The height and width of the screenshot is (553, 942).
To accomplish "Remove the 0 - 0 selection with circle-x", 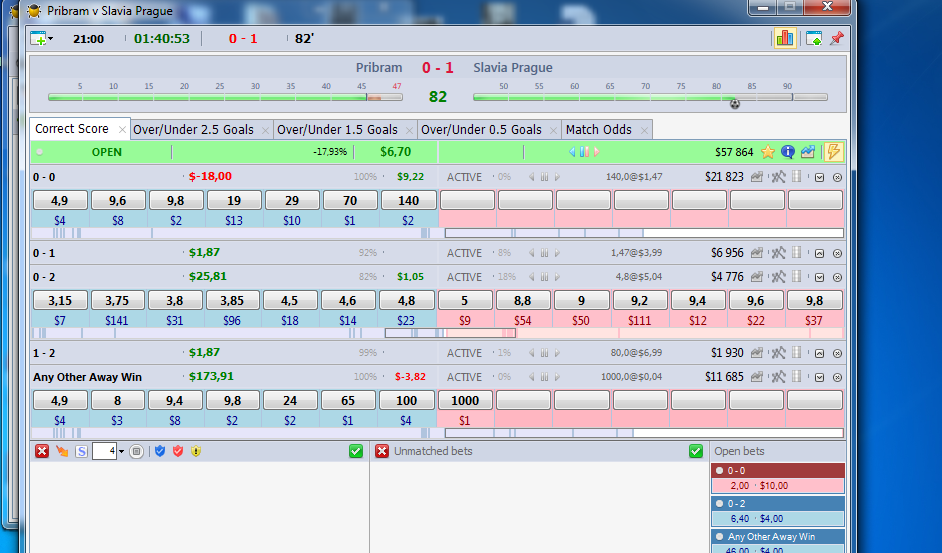I will click(x=837, y=177).
